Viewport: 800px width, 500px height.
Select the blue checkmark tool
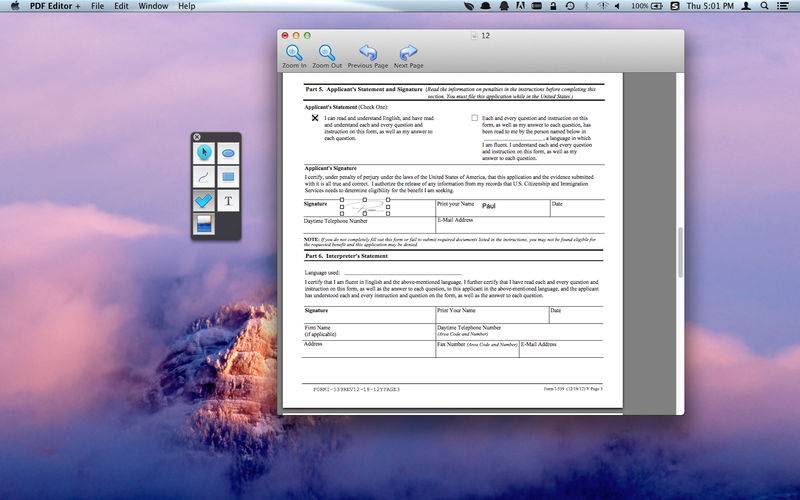tap(204, 201)
